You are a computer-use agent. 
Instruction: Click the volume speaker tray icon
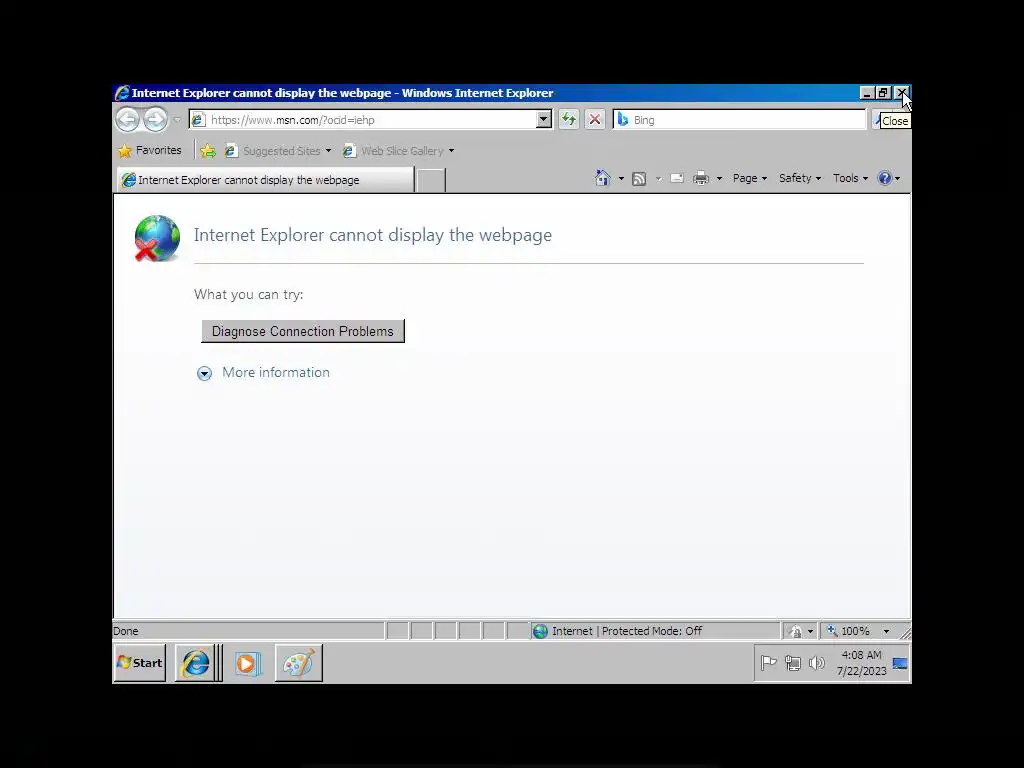[x=816, y=663]
